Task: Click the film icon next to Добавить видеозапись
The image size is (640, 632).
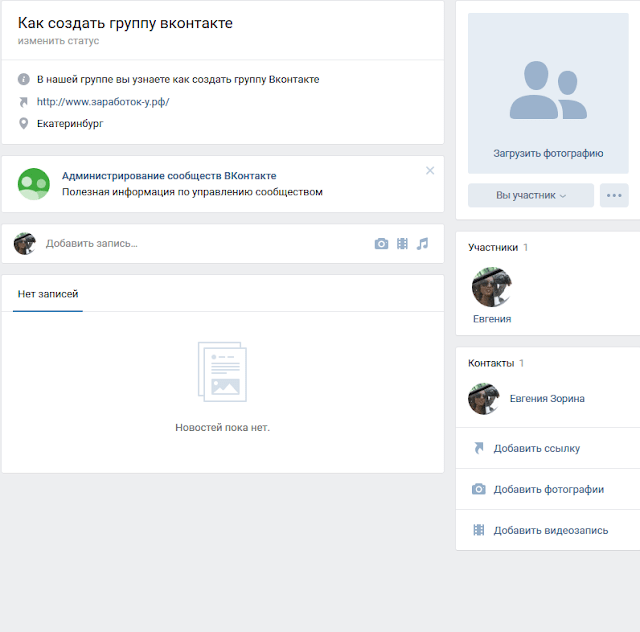Action: tap(479, 530)
